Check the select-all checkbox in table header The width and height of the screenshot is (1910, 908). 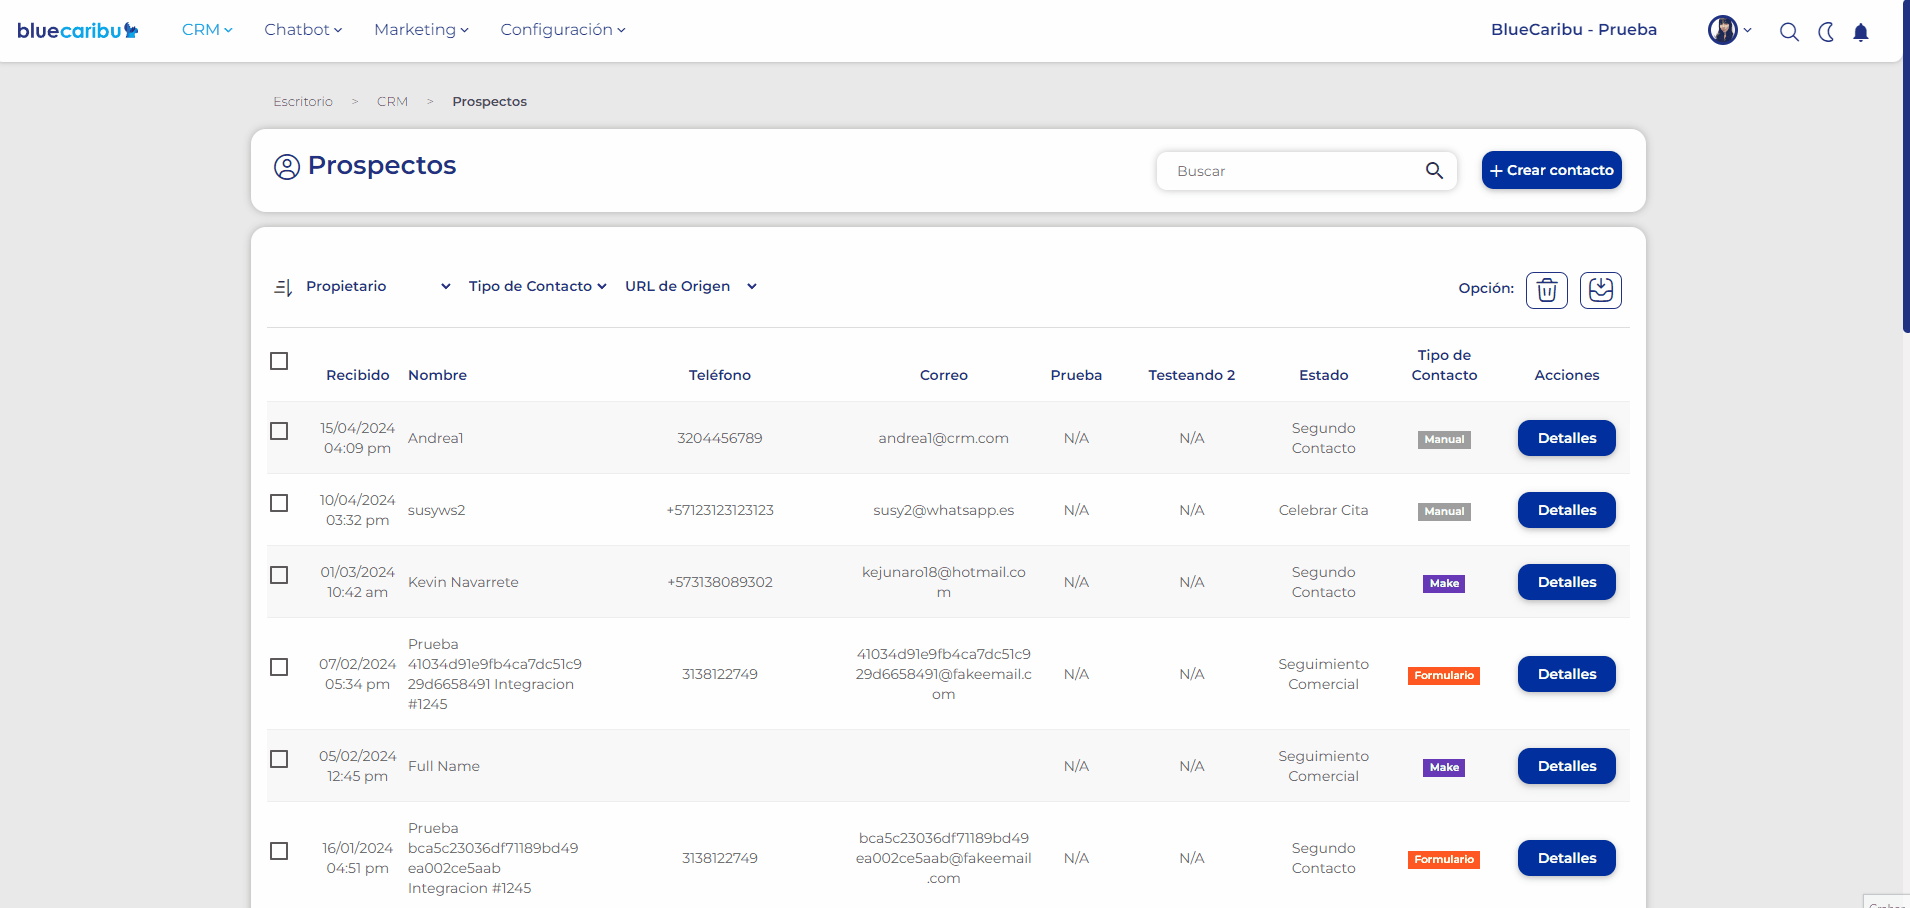tap(279, 361)
